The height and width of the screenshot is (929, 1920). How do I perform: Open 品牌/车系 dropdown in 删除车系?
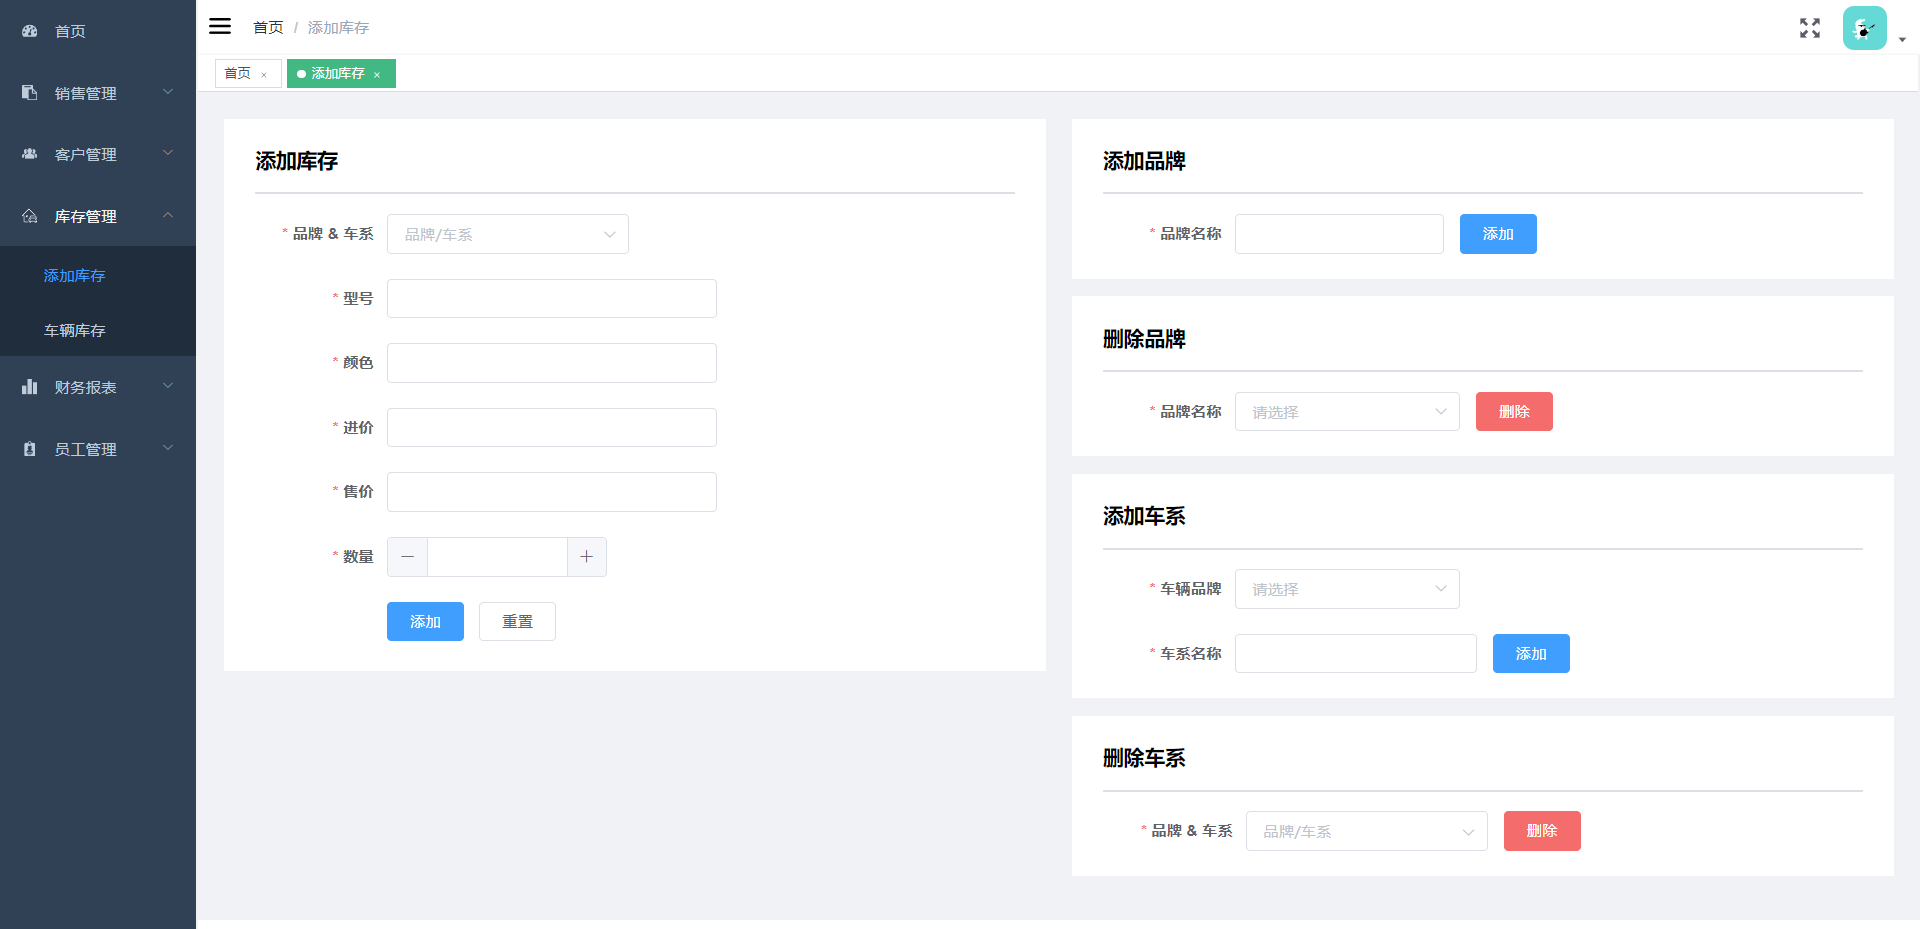pyautogui.click(x=1367, y=831)
